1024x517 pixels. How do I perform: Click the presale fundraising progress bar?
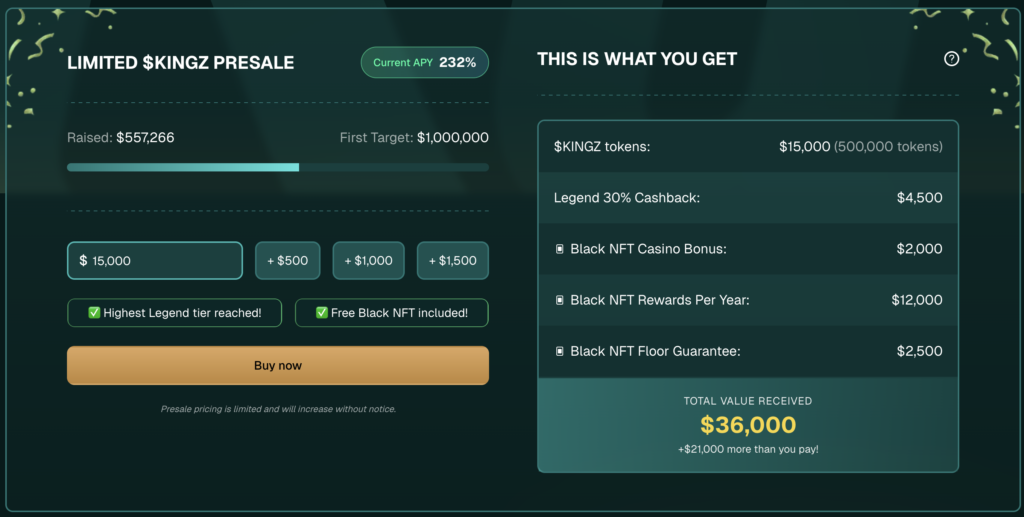tap(278, 167)
